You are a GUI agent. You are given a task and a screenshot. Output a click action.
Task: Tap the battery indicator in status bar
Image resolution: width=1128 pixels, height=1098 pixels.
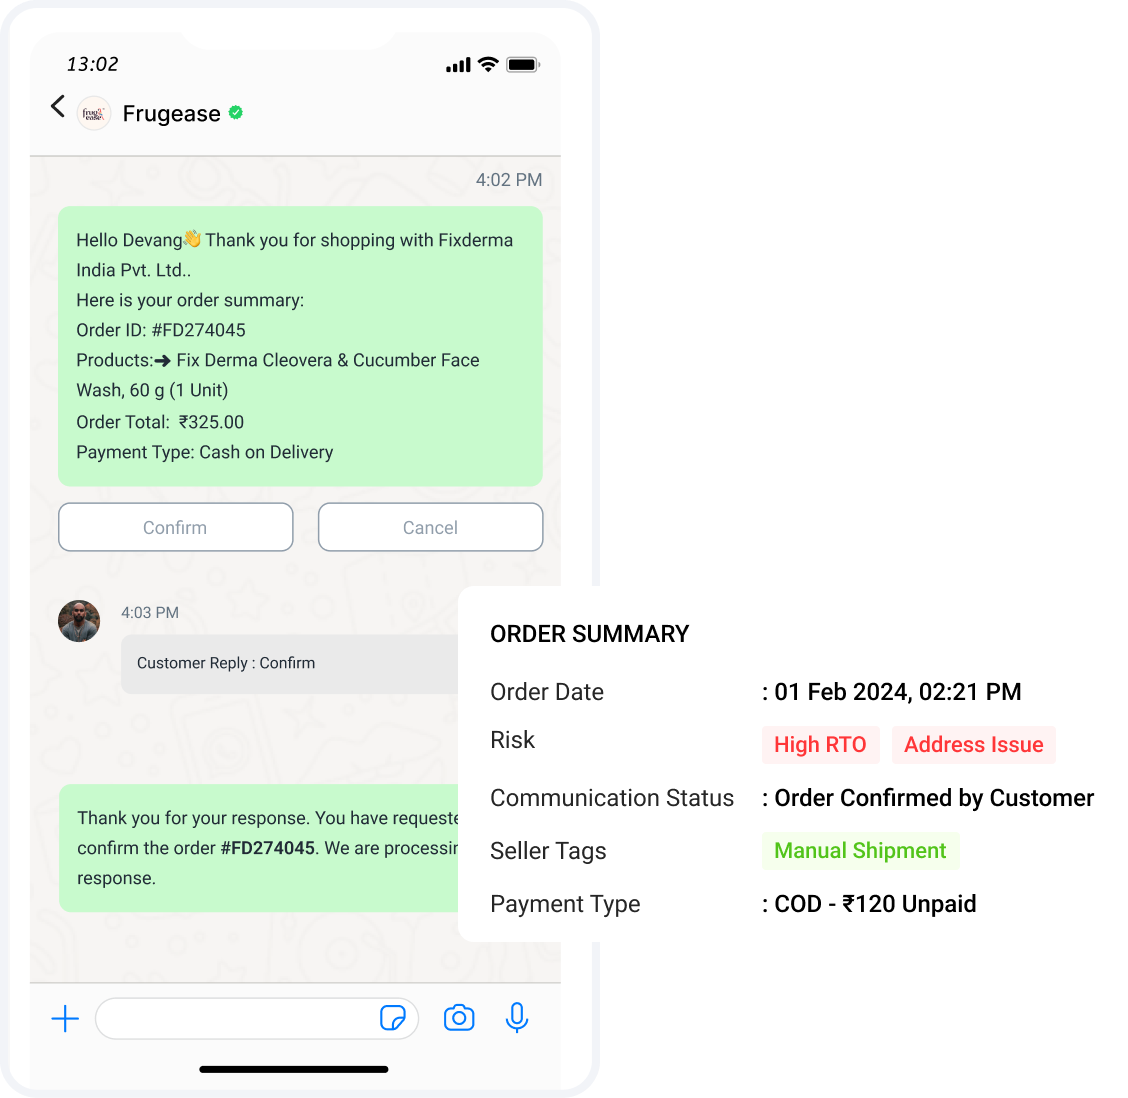(523, 65)
